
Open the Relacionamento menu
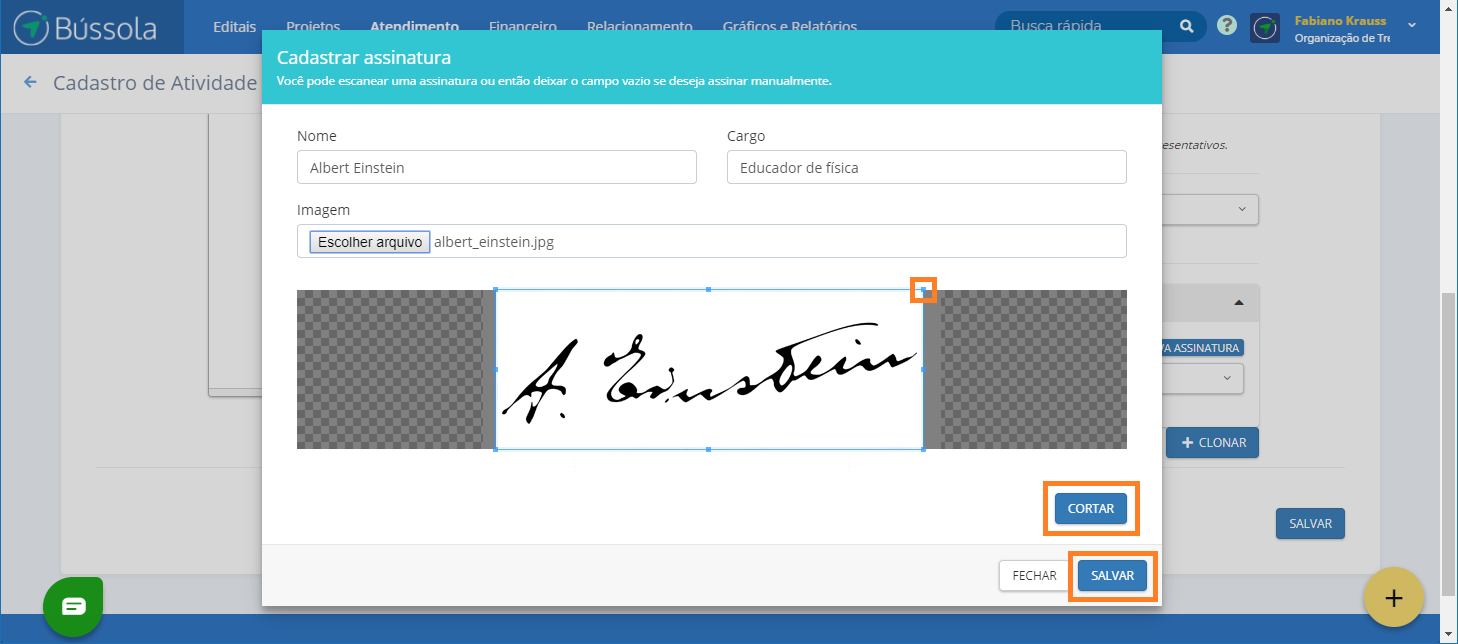click(x=640, y=27)
